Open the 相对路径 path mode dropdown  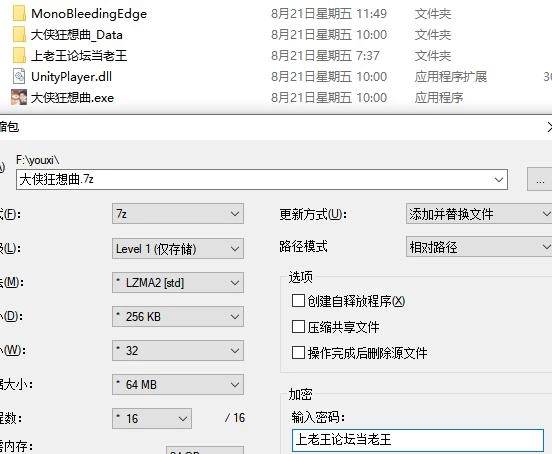[x=479, y=247]
